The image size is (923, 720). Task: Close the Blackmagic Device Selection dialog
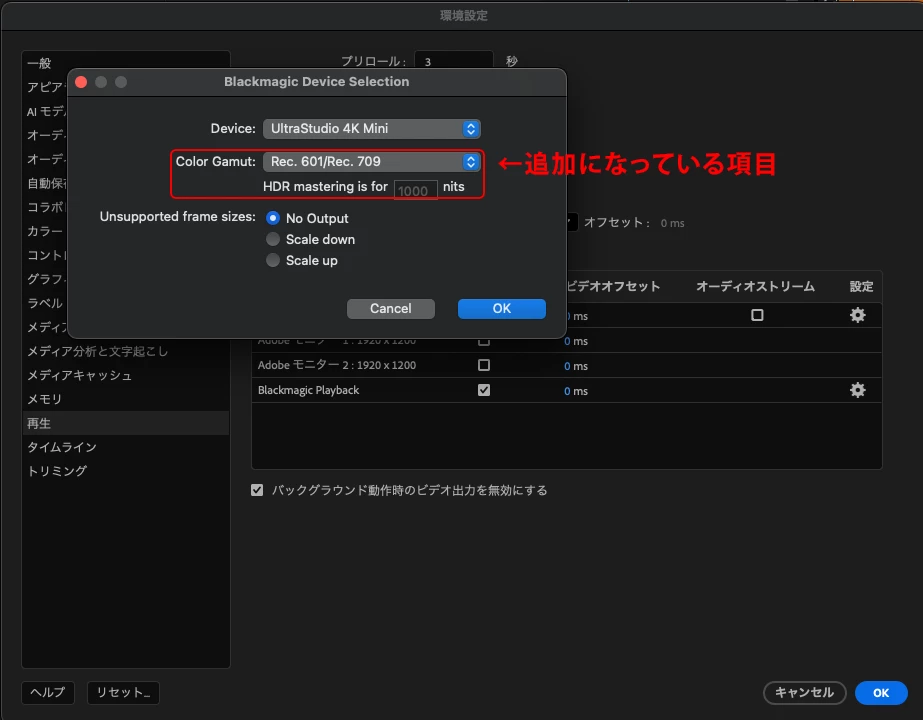pos(81,82)
